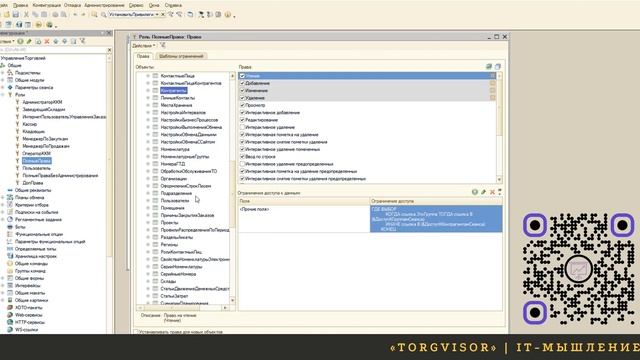Click the filter icon in configuration panel toolbar
Image resolution: width=640 pixels, height=360 pixels.
tap(82, 41)
